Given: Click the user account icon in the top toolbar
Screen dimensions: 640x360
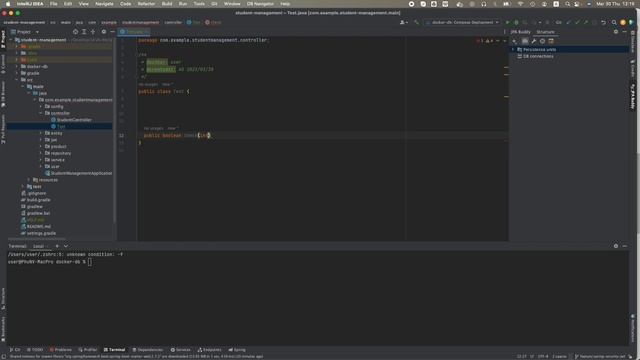Looking at the screenshot, I should pyautogui.click(x=403, y=22).
